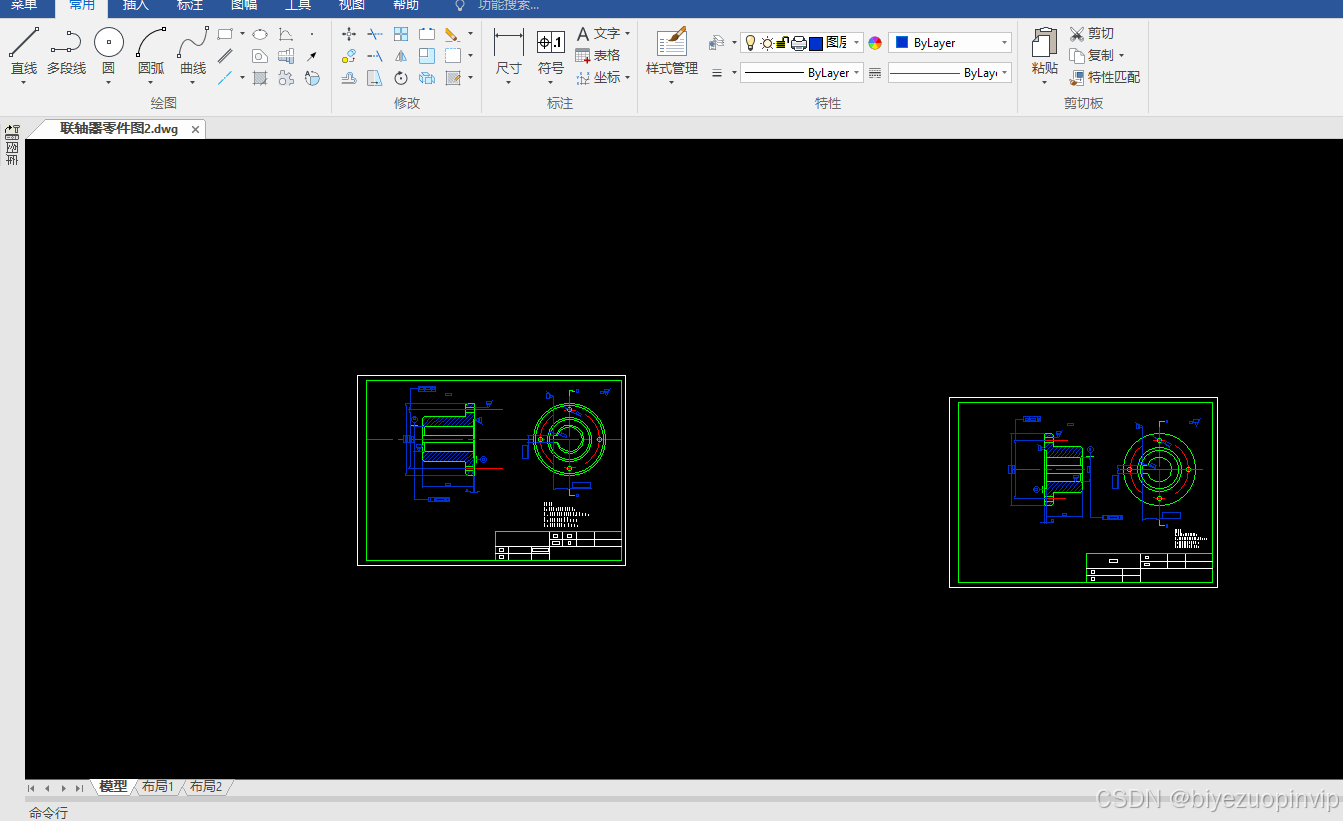This screenshot has width=1343, height=821.
Task: Switch to the 图幅 ribbon tab
Action: [x=244, y=5]
